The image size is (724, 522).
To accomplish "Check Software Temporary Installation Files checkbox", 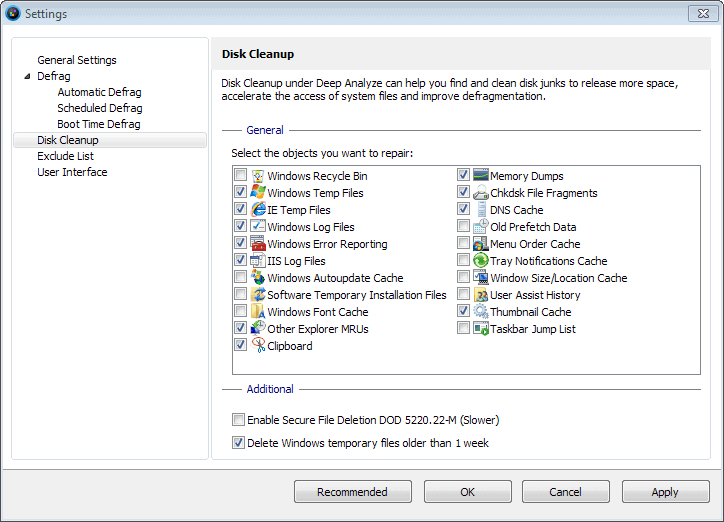I will coord(240,294).
